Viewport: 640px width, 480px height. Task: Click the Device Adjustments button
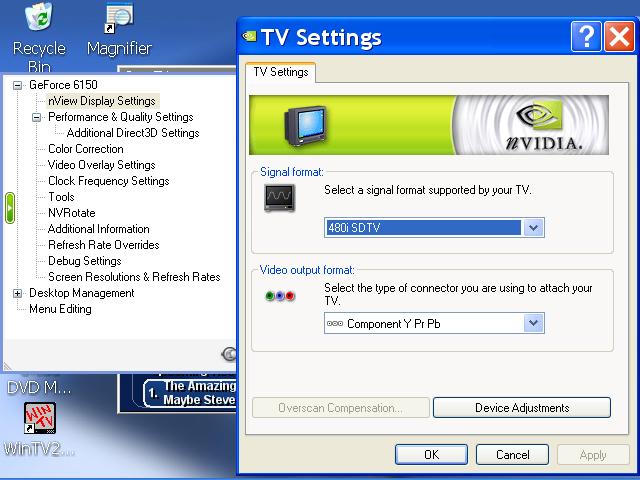tap(522, 408)
